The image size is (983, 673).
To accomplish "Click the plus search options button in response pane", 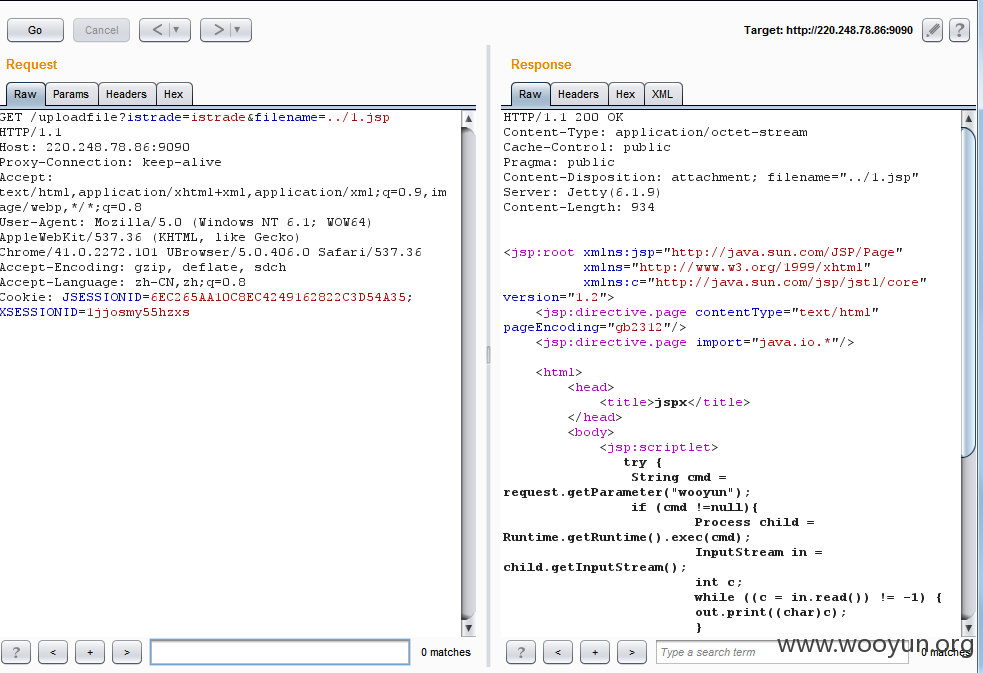I will pyautogui.click(x=595, y=652).
